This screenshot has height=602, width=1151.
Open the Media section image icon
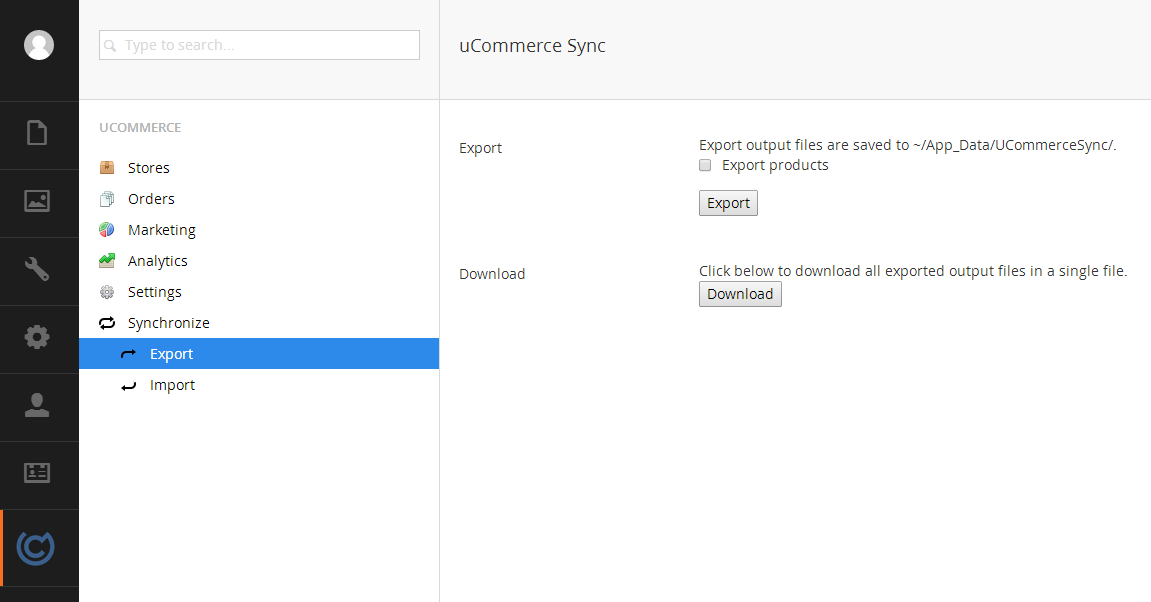(x=37, y=201)
